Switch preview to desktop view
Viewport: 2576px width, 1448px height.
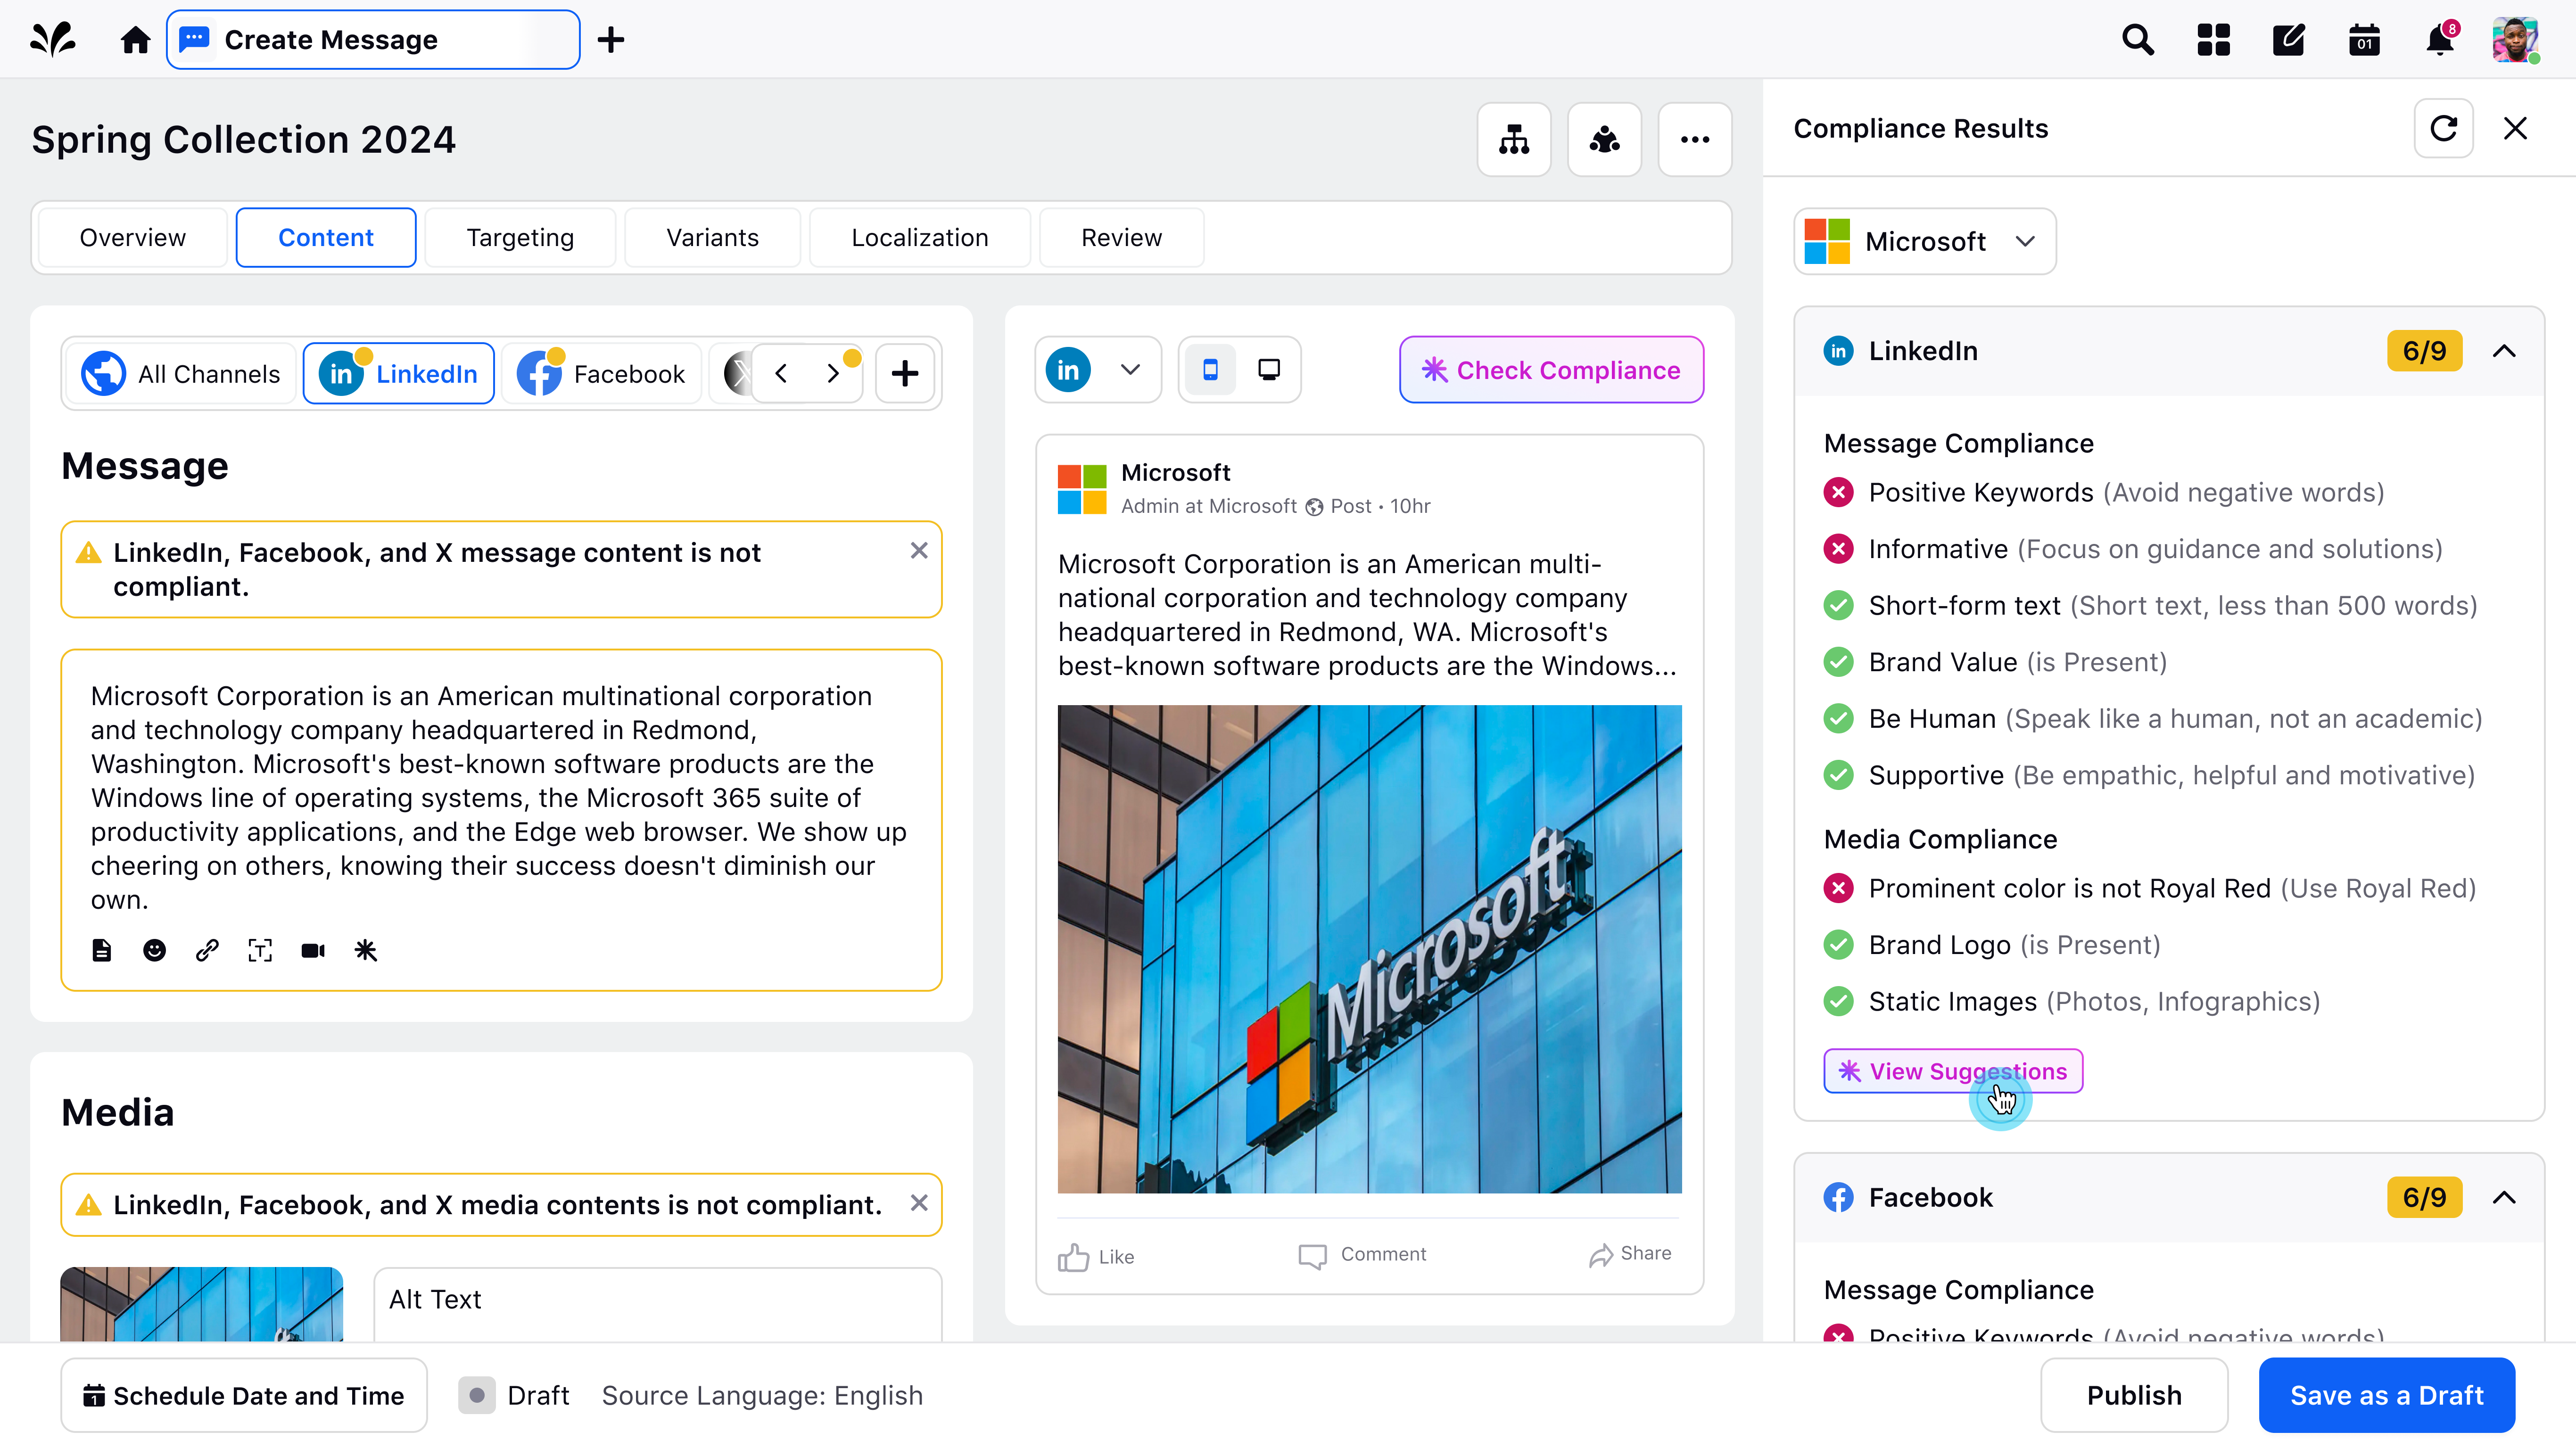point(1268,370)
